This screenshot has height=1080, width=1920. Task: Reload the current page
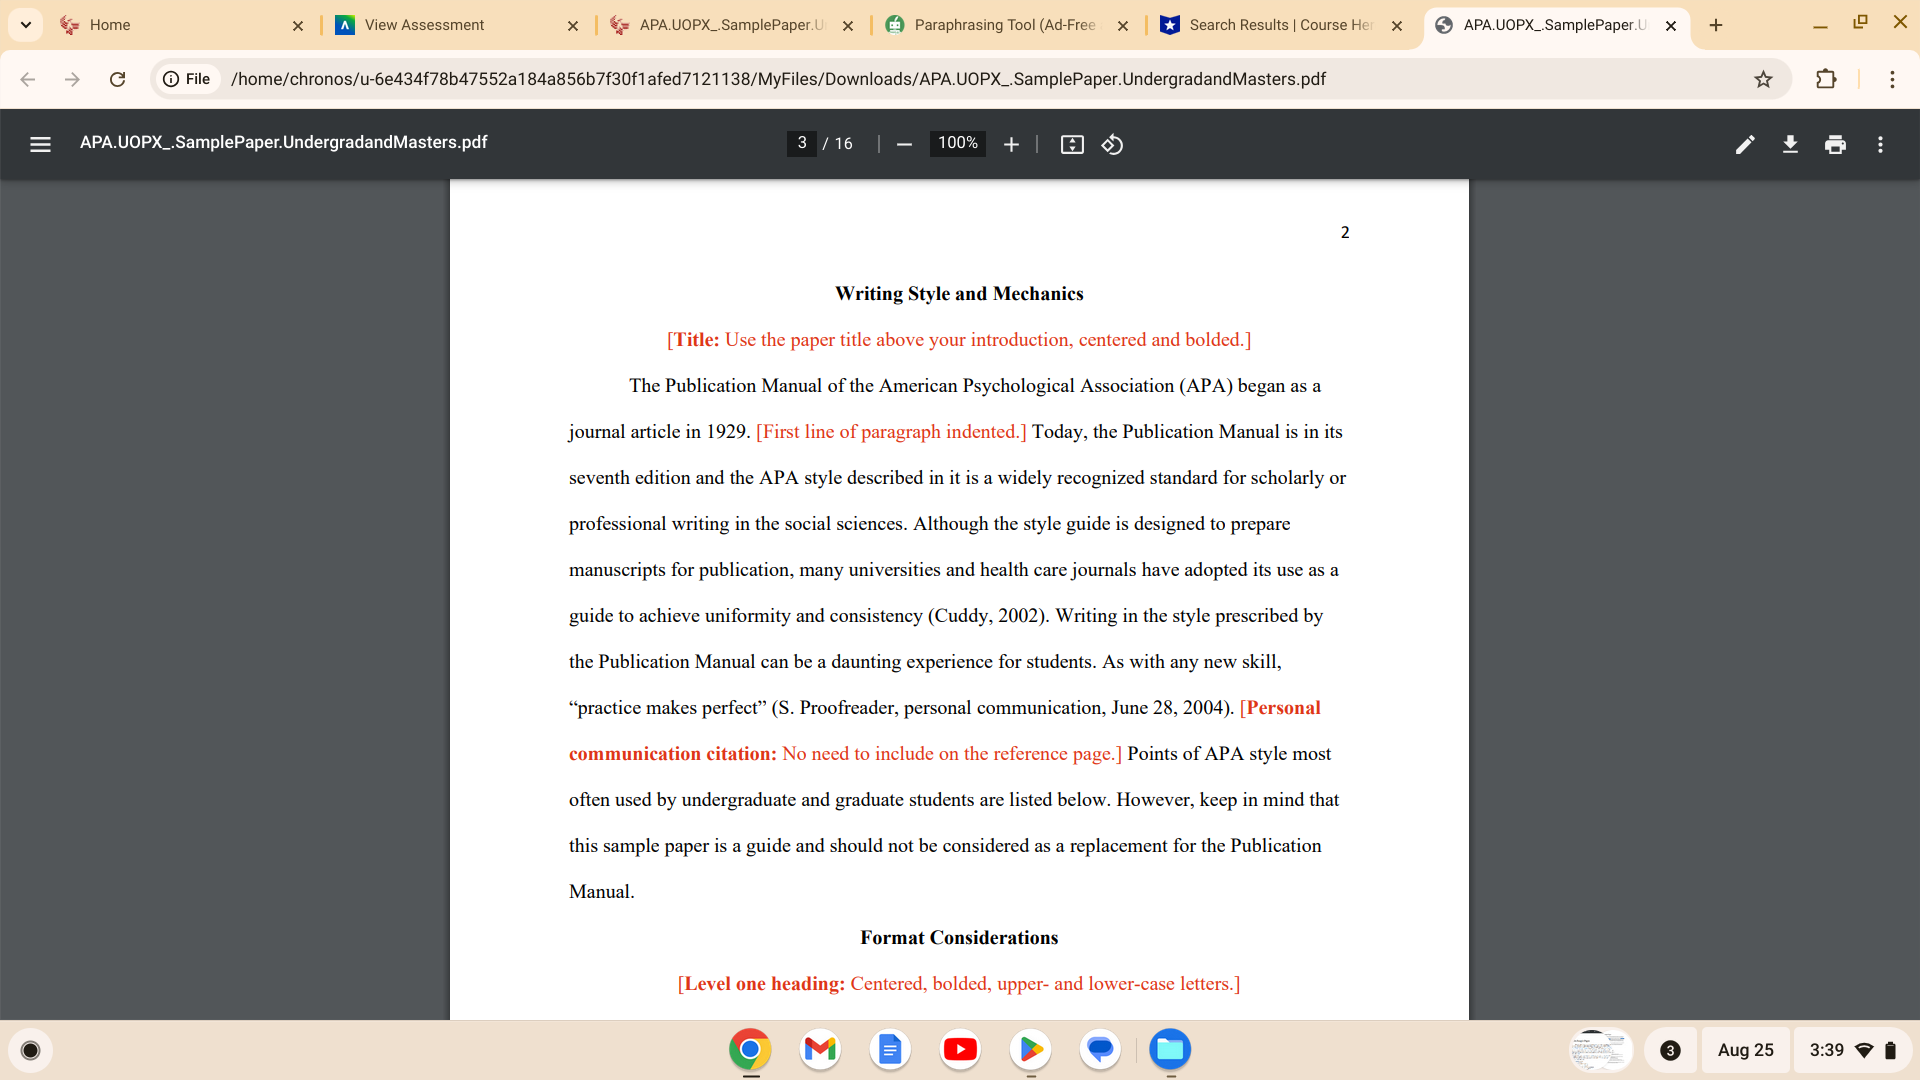tap(117, 79)
